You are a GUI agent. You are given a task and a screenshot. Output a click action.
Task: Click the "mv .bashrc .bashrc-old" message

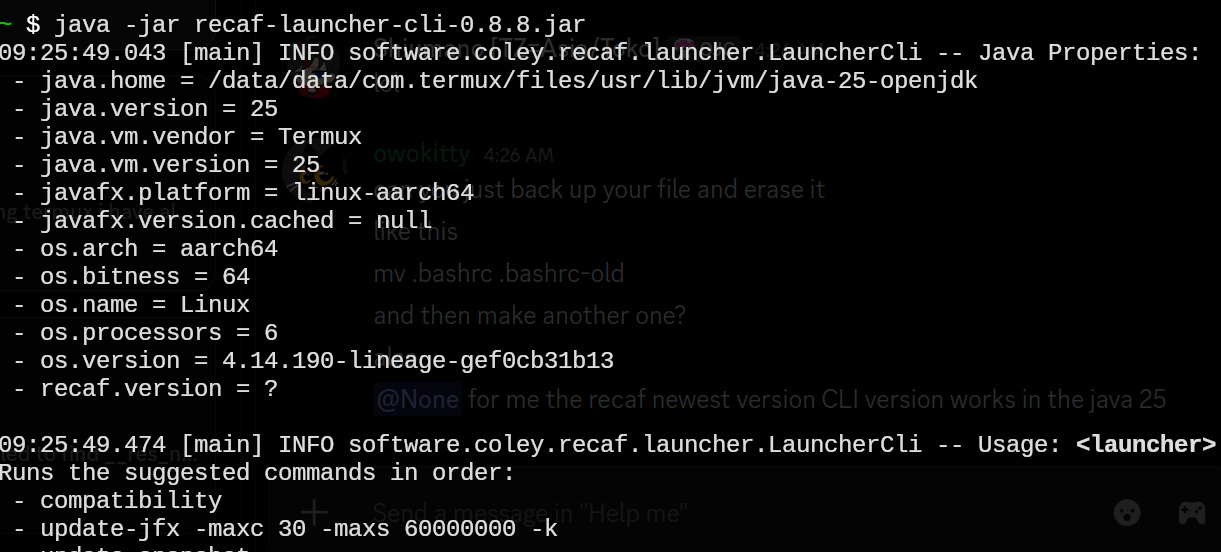[x=498, y=273]
